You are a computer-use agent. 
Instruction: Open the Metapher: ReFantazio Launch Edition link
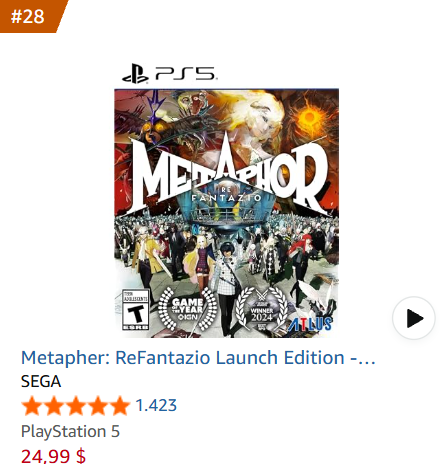(x=198, y=358)
